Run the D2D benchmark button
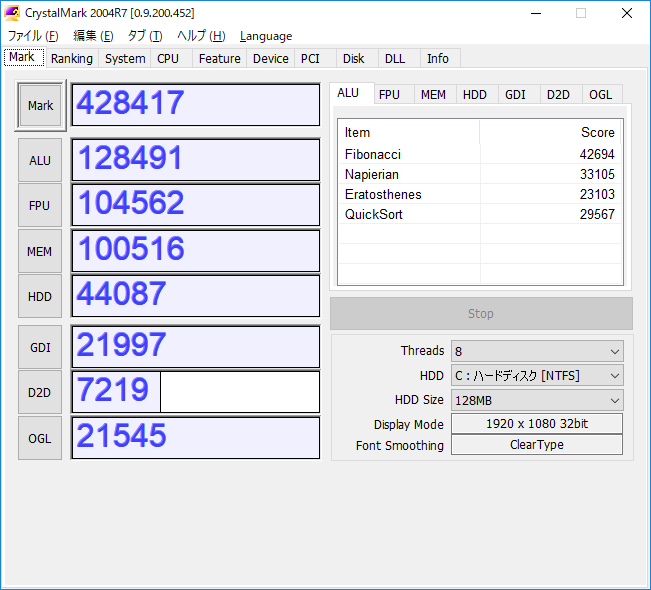This screenshot has height=590, width=651. 40,392
